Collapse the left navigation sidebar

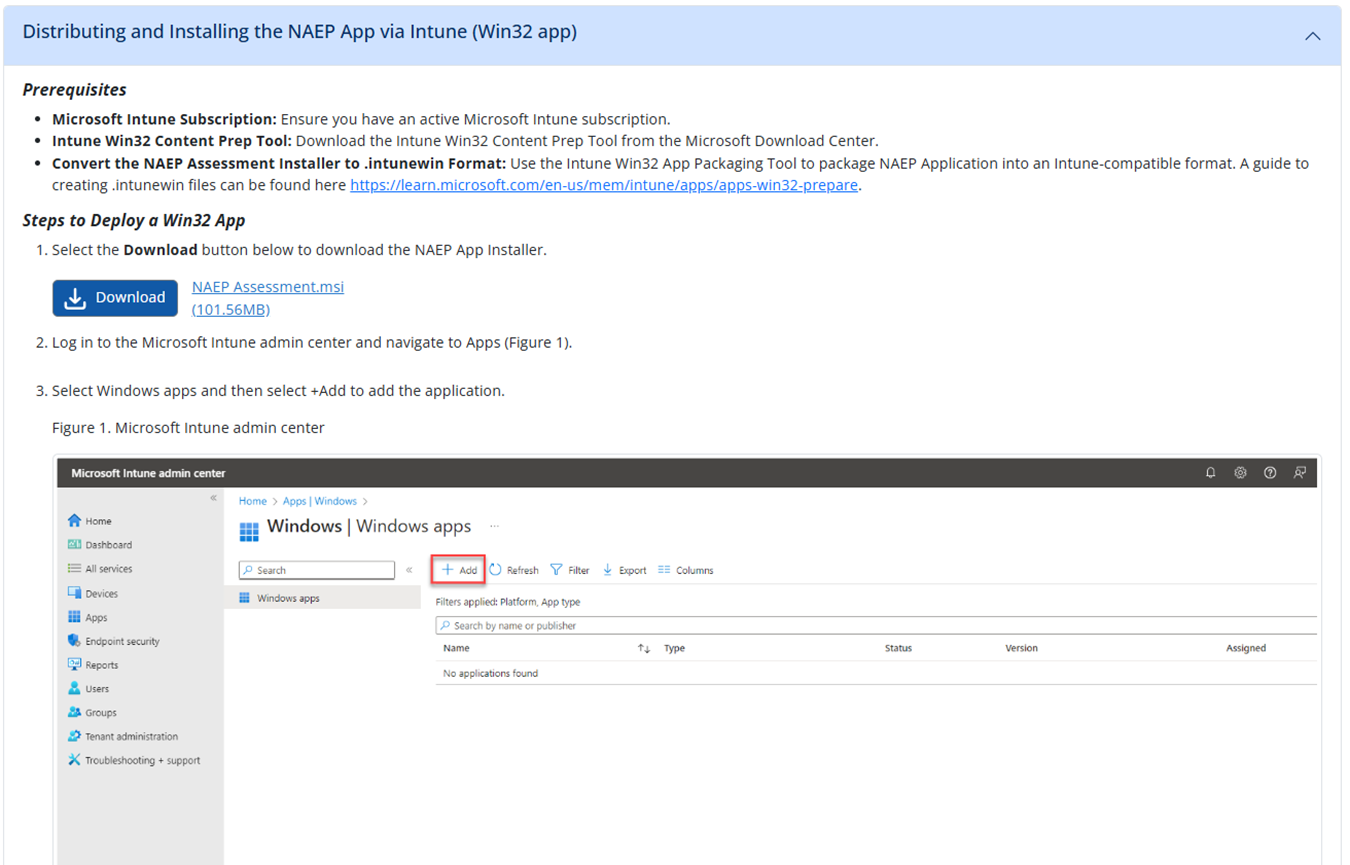[x=213, y=498]
